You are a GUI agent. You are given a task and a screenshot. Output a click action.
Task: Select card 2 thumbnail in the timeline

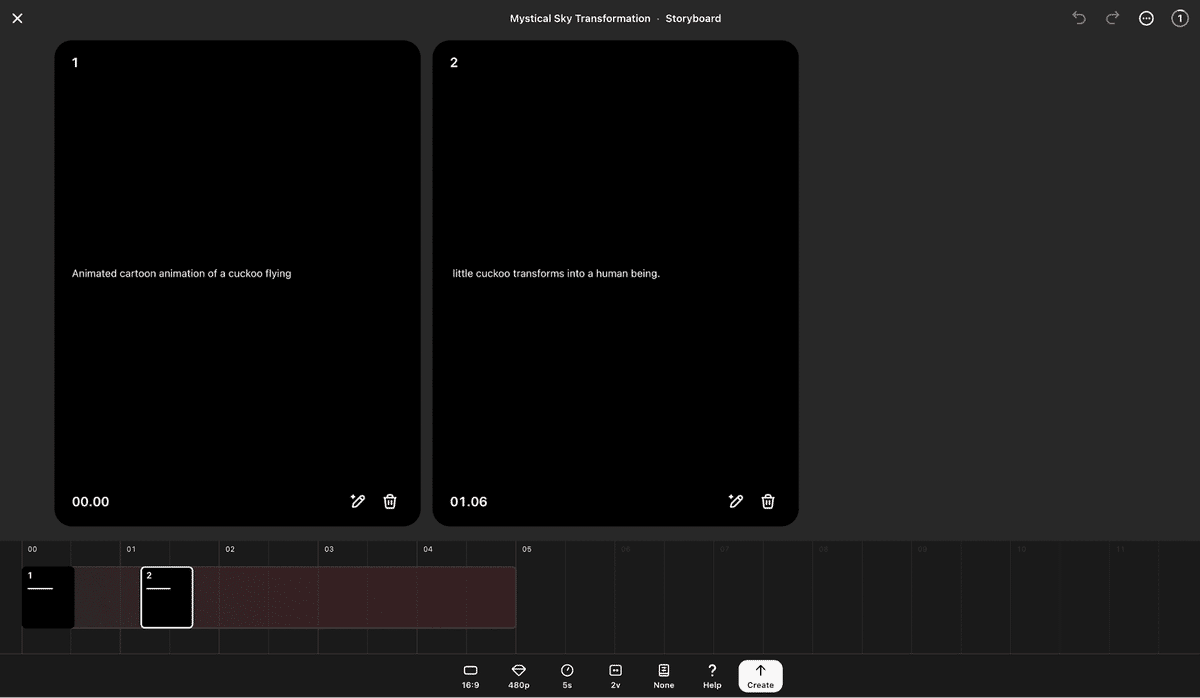click(x=167, y=597)
